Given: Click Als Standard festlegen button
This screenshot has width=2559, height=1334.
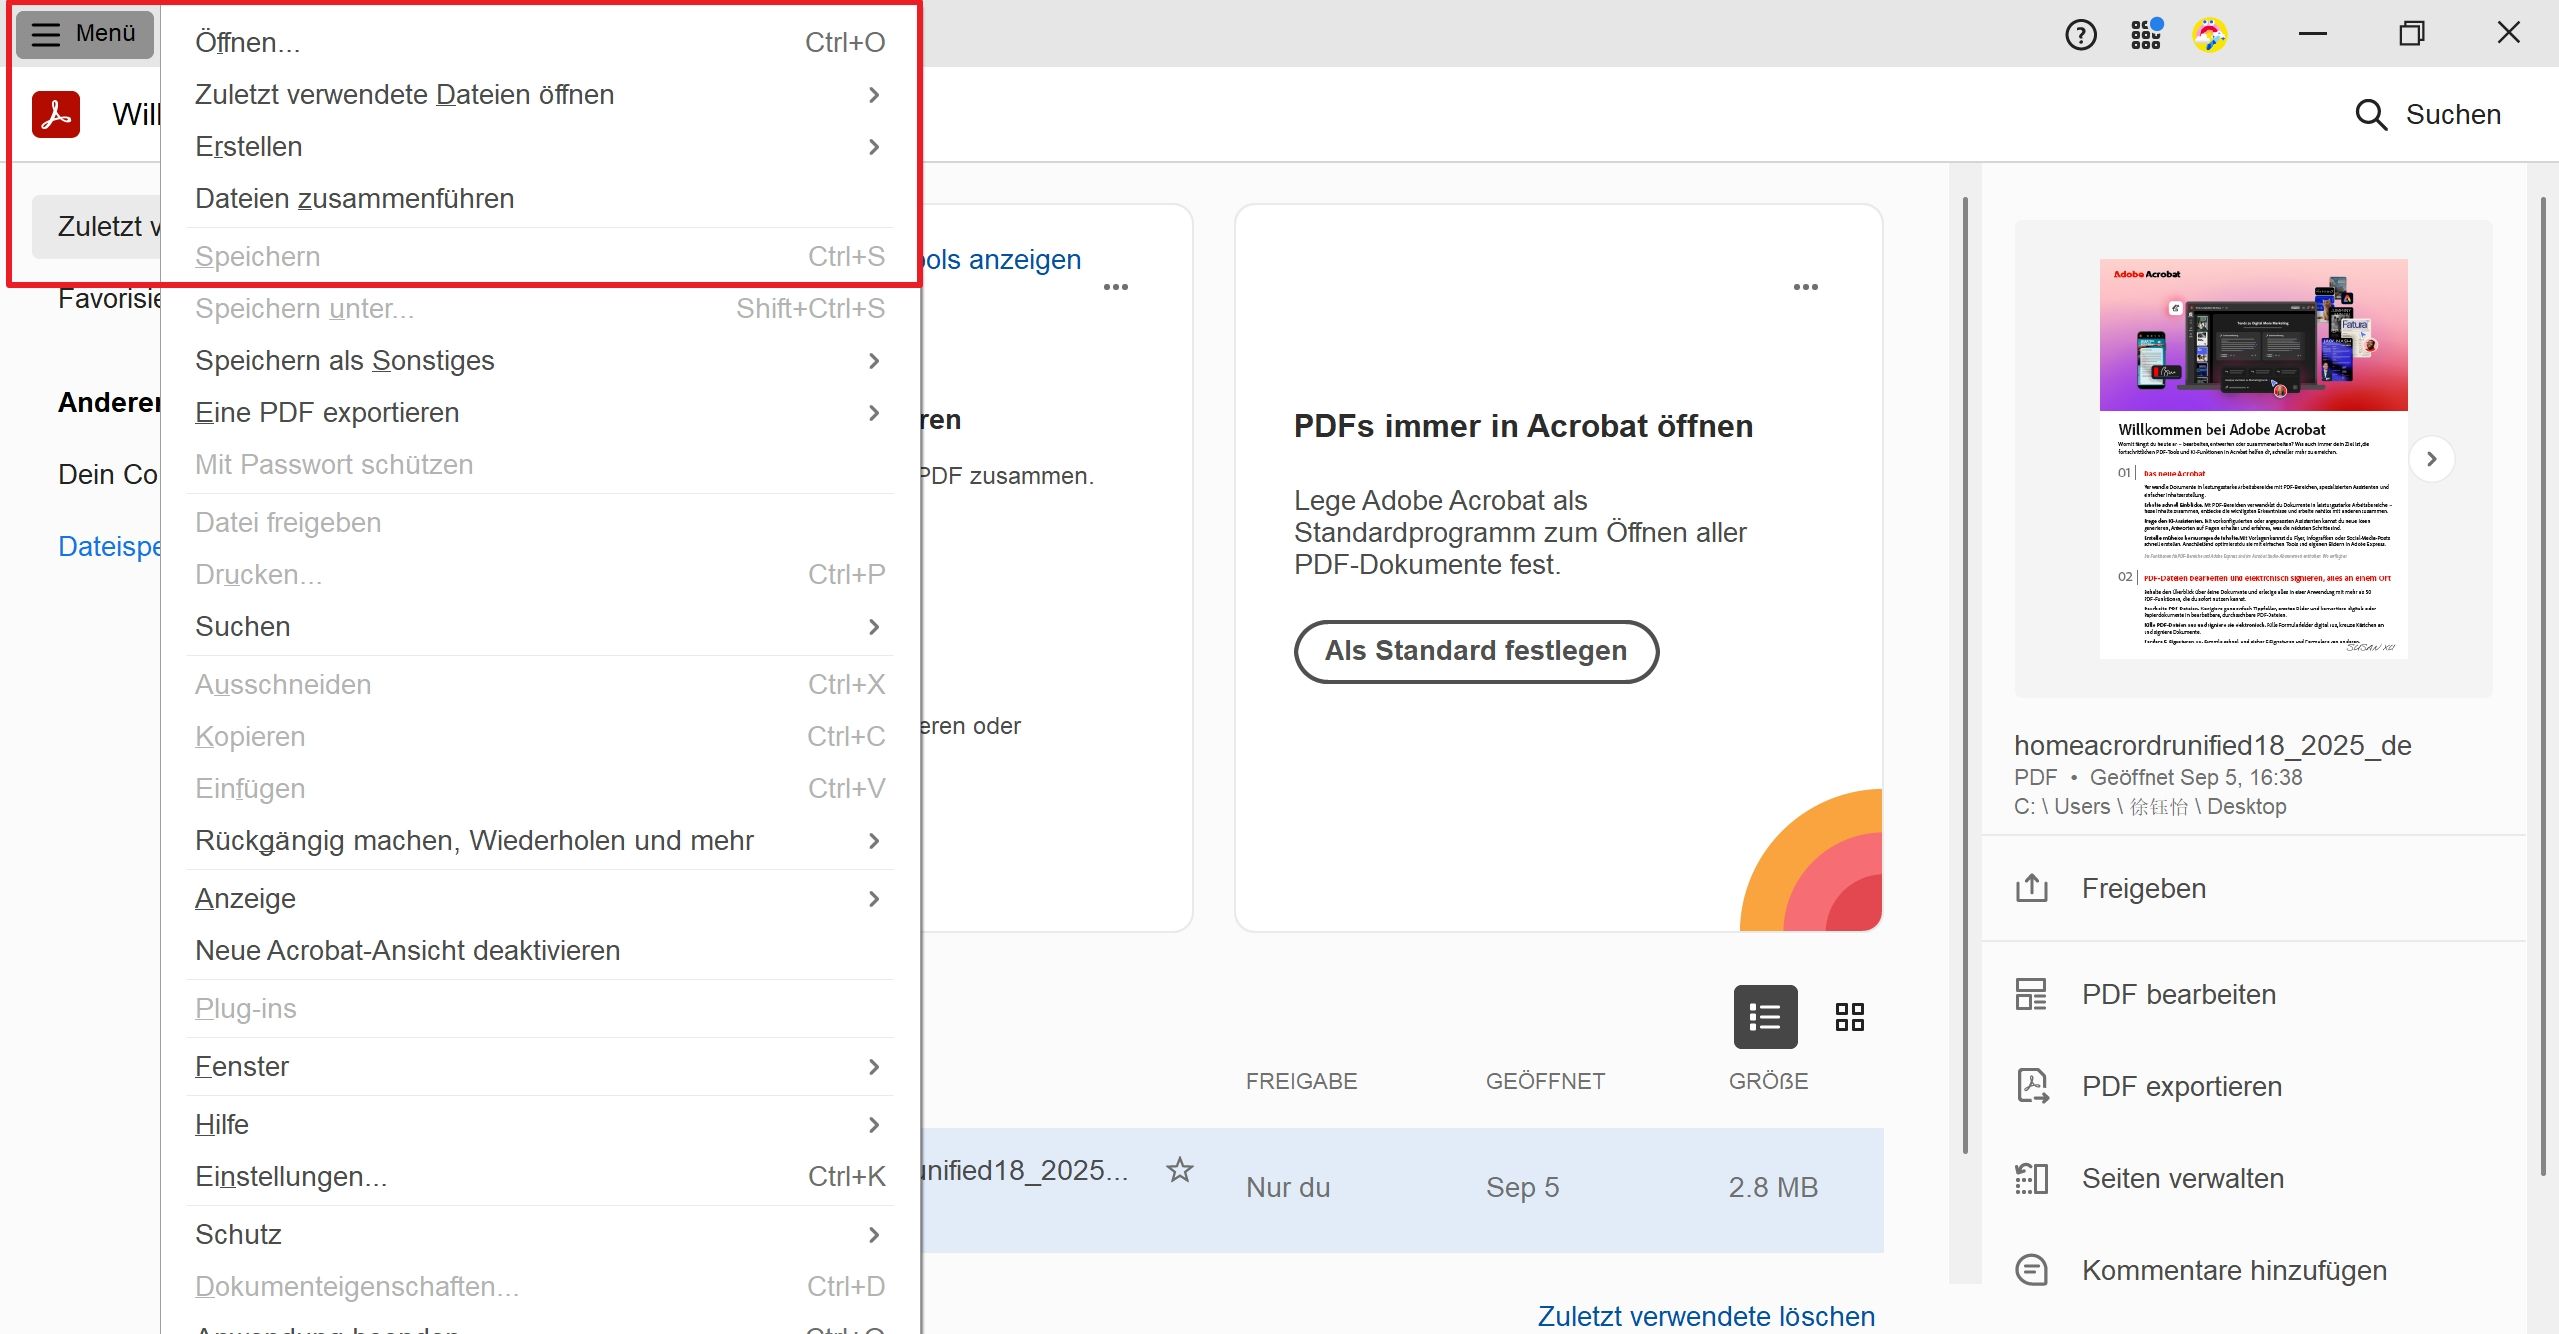Looking at the screenshot, I should (x=1476, y=651).
